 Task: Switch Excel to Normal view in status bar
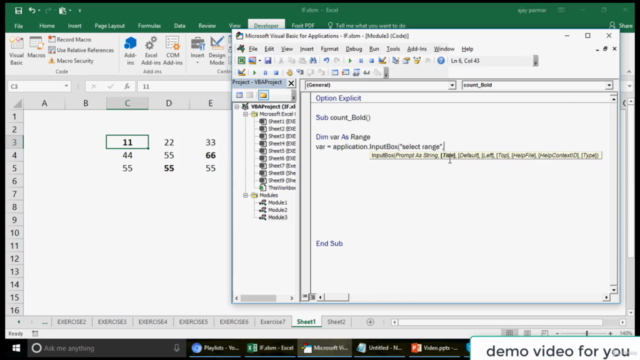pyautogui.click(x=509, y=333)
